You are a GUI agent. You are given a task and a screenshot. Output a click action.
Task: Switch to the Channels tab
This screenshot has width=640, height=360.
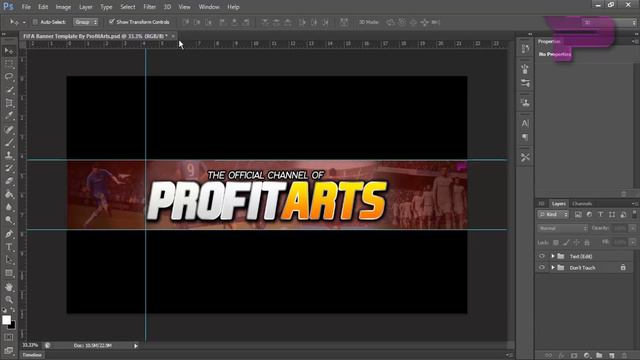(x=582, y=204)
